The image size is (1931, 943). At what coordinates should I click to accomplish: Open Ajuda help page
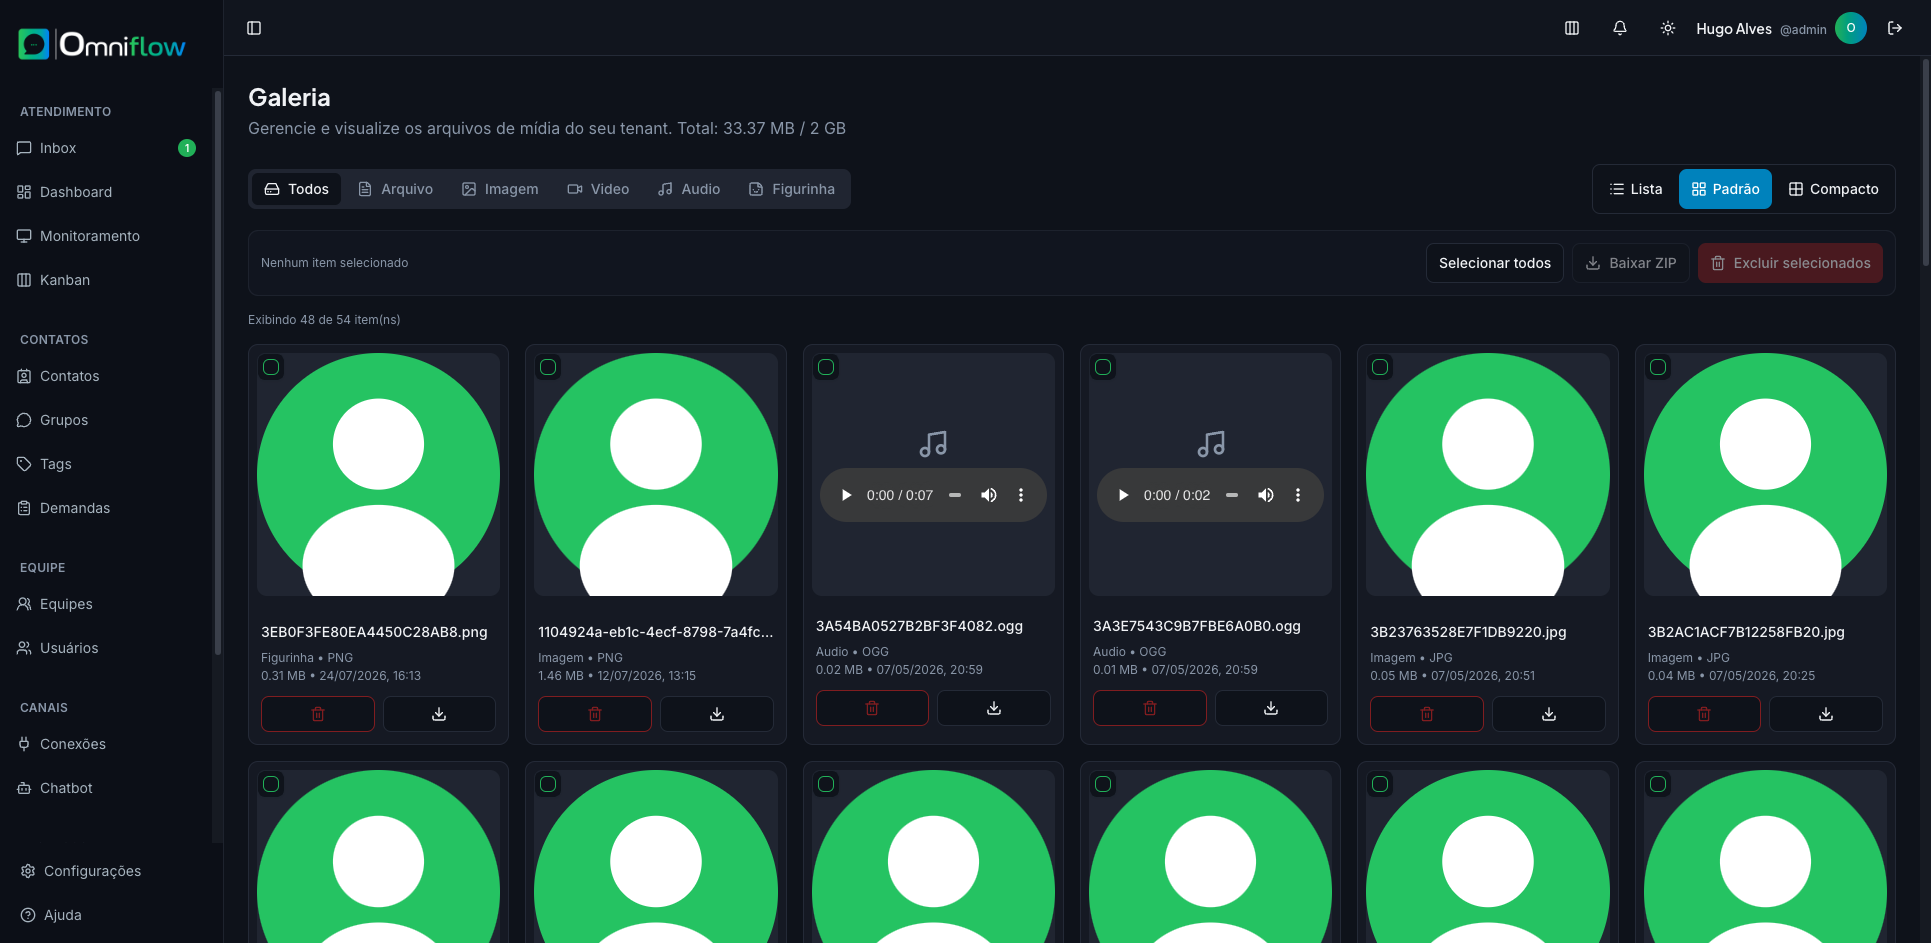(110, 915)
